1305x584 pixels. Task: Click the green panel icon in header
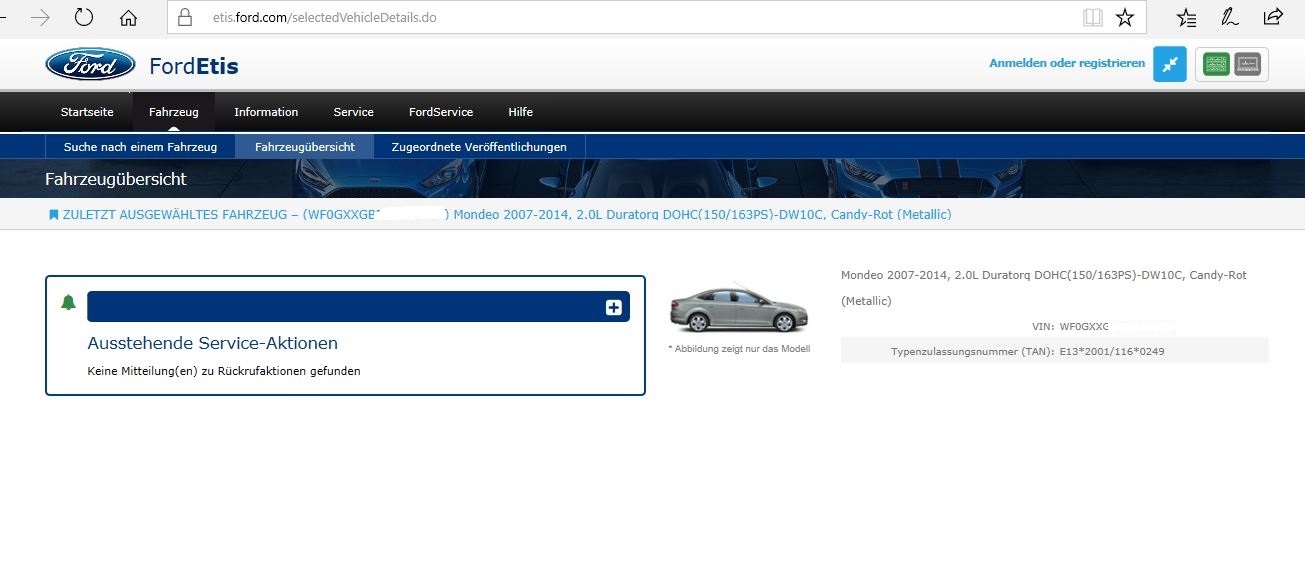(1216, 64)
